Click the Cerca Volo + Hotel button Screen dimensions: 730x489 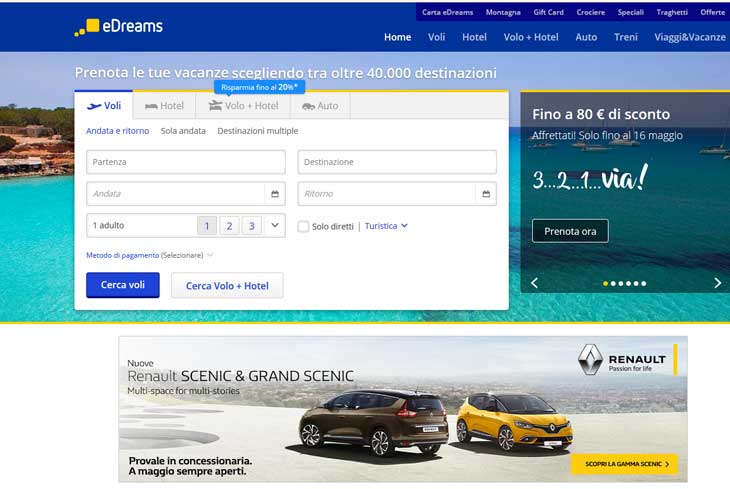(227, 285)
